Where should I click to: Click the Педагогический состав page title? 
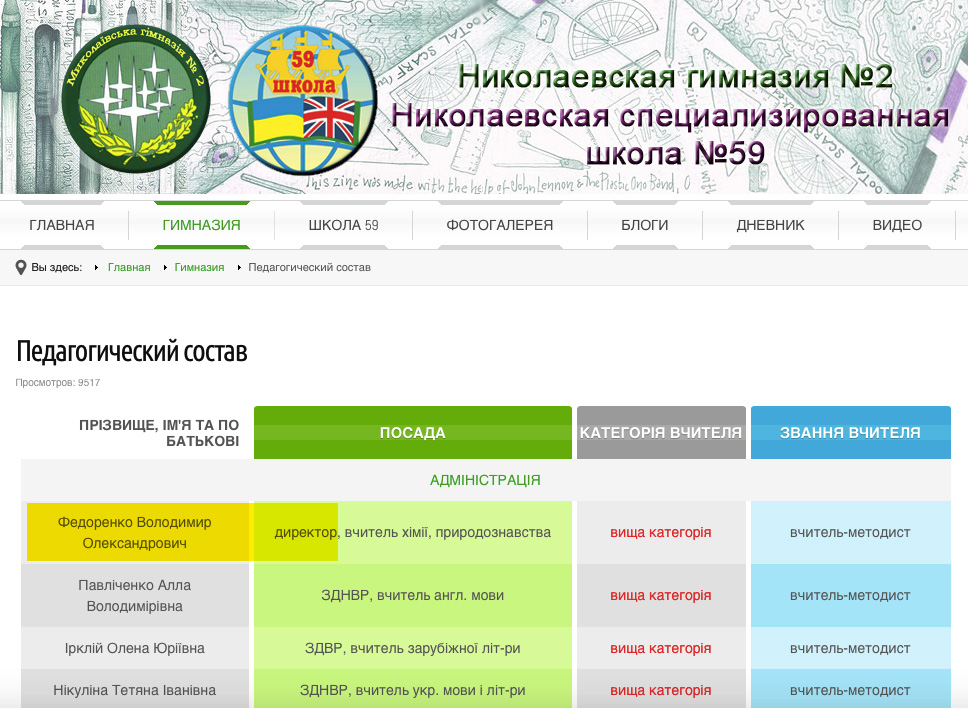click(132, 352)
